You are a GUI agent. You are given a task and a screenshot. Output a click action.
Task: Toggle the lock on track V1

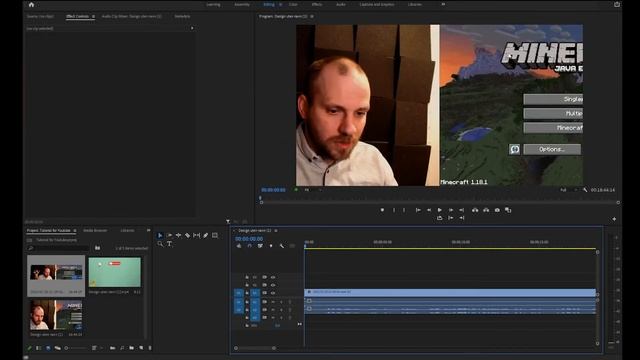247,293
